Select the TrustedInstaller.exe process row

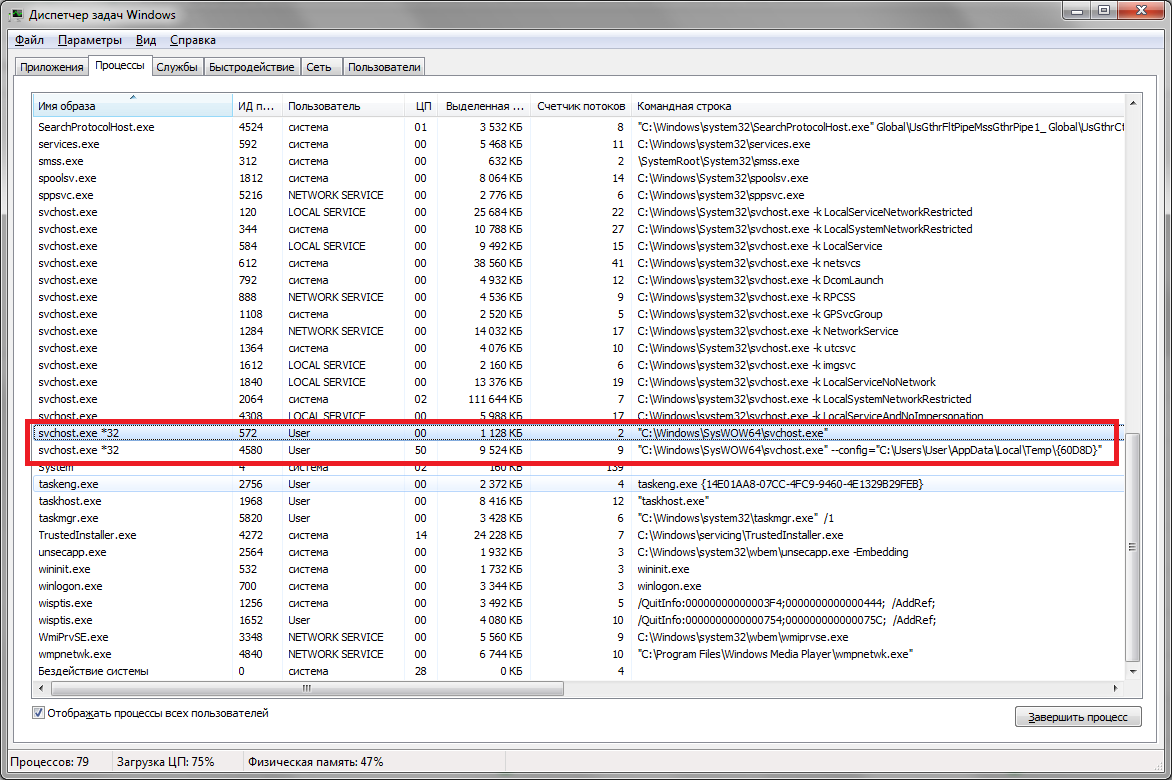point(87,535)
